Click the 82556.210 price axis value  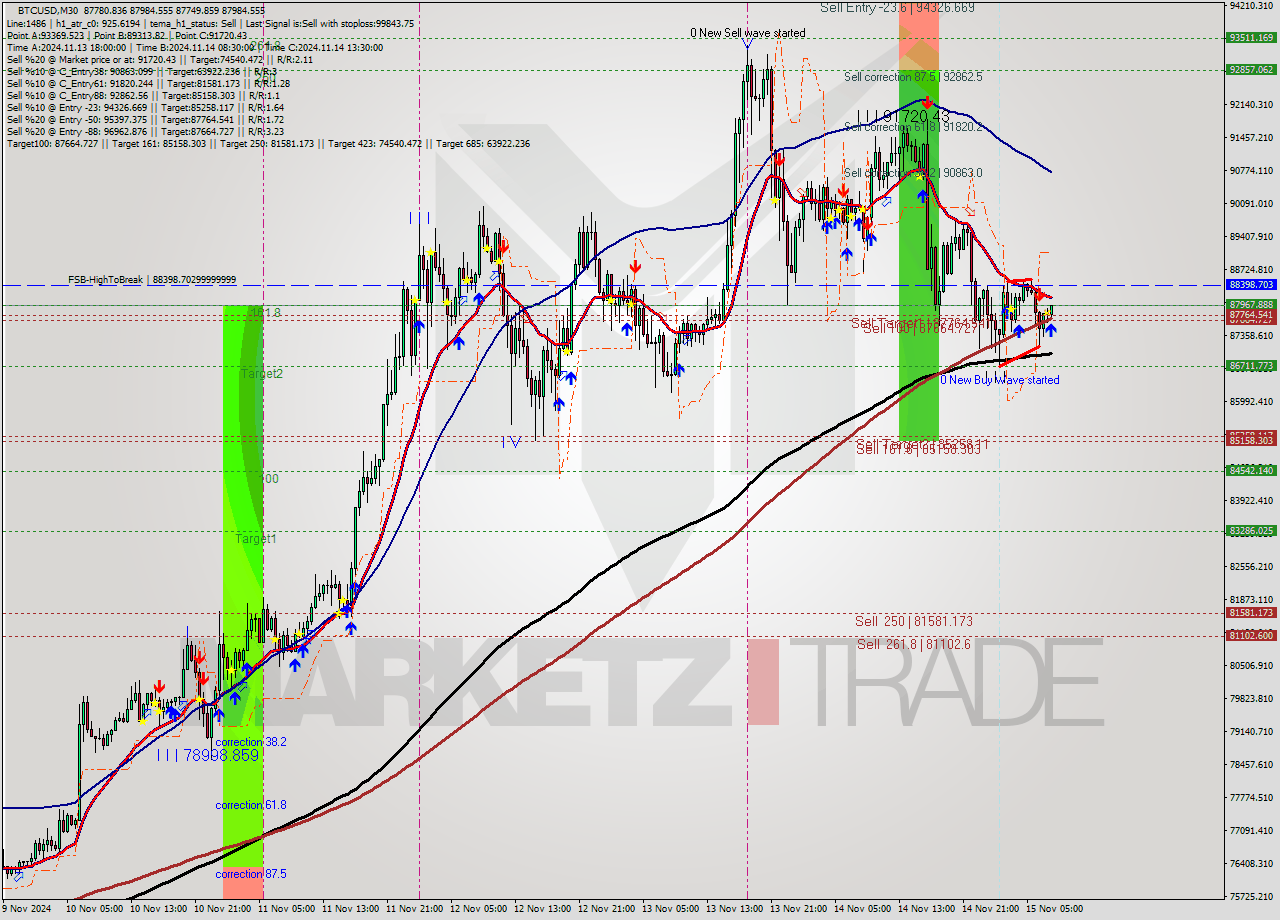point(1251,566)
